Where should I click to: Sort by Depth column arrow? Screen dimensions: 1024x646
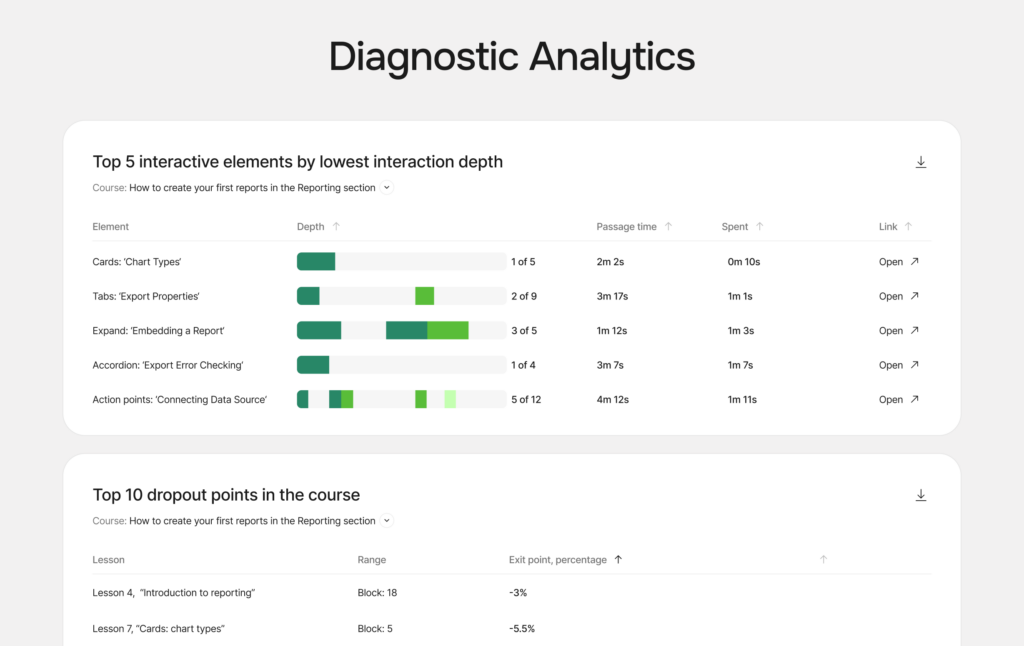[336, 227]
